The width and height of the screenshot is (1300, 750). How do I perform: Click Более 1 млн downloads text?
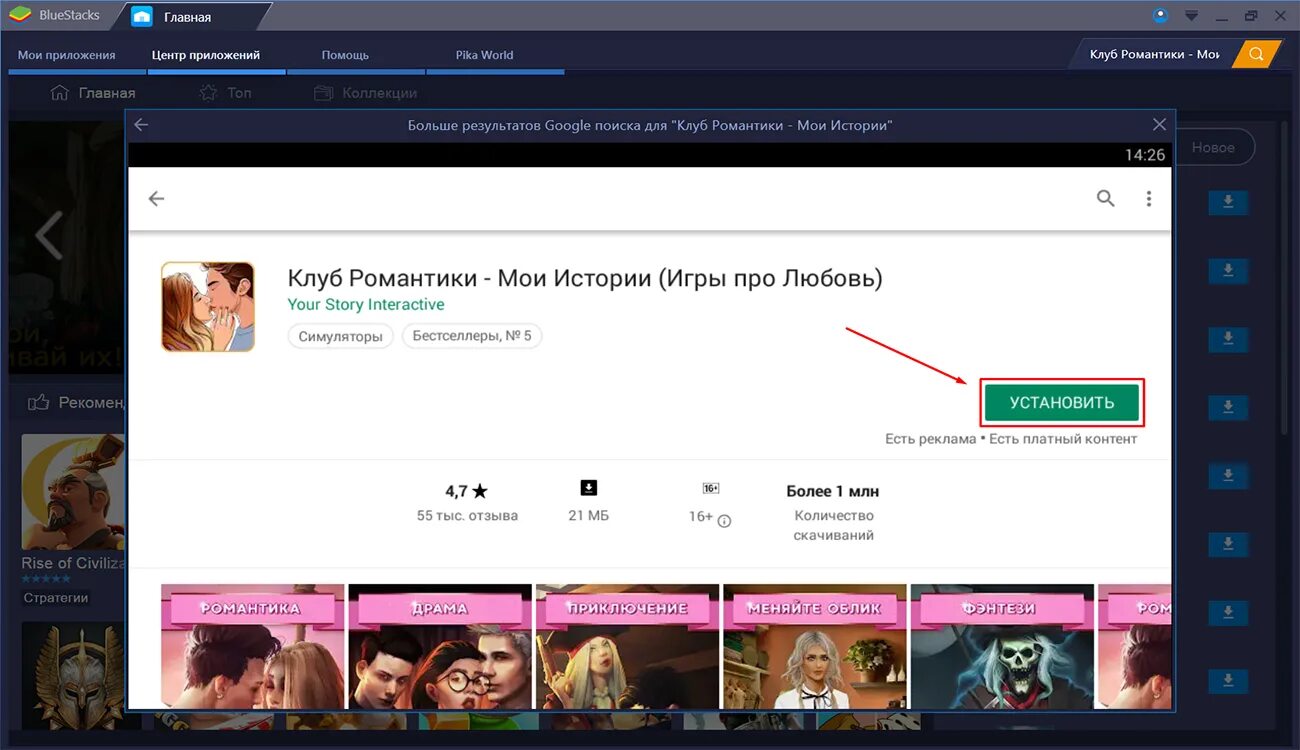pos(833,491)
